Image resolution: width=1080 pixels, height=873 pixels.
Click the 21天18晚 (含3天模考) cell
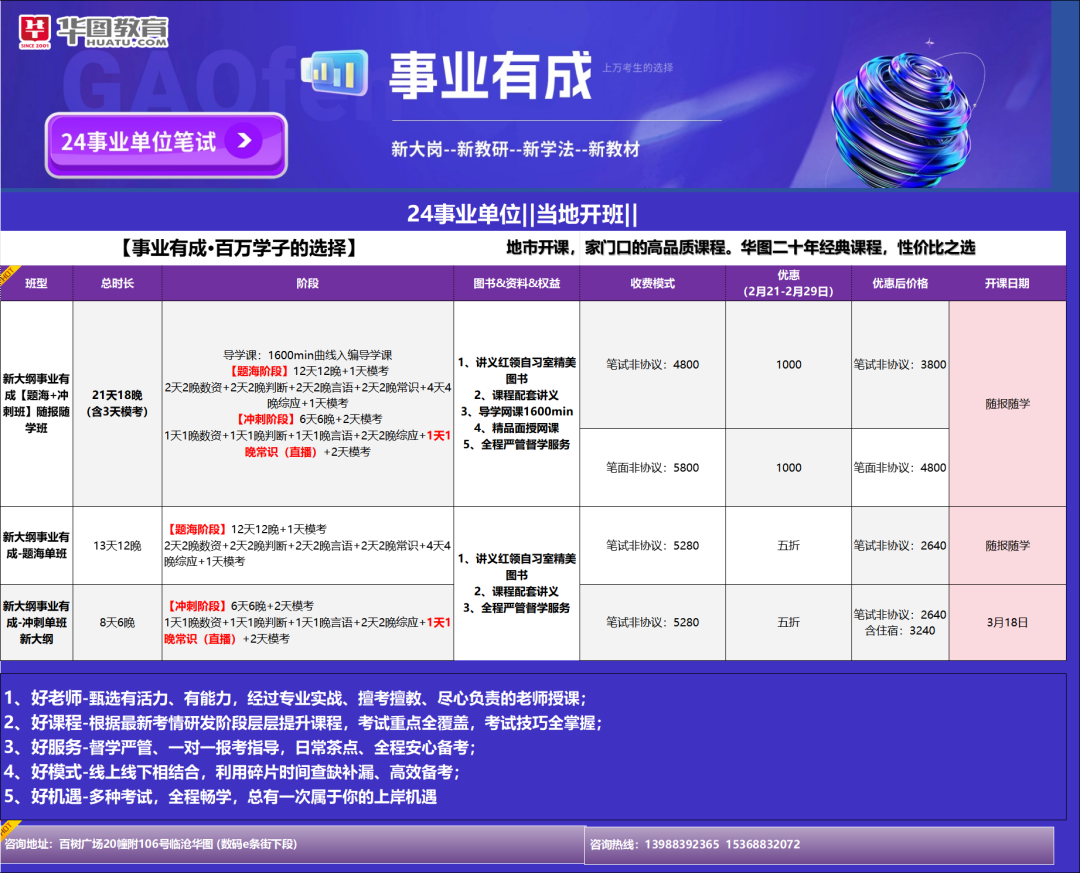pyautogui.click(x=117, y=403)
